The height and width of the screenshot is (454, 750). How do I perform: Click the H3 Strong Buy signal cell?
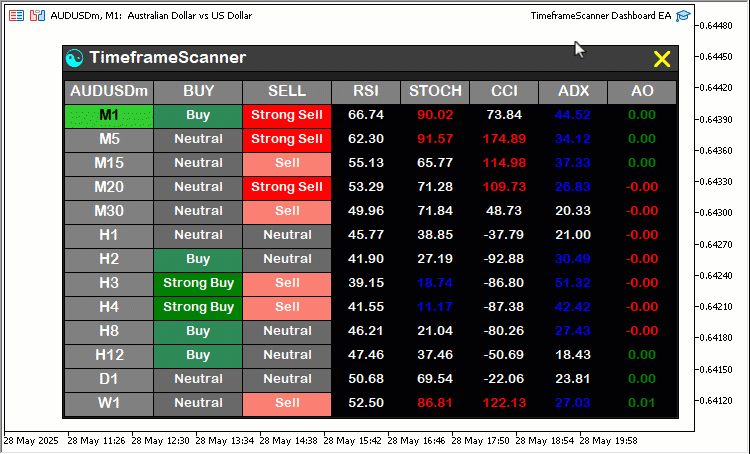[x=198, y=284]
